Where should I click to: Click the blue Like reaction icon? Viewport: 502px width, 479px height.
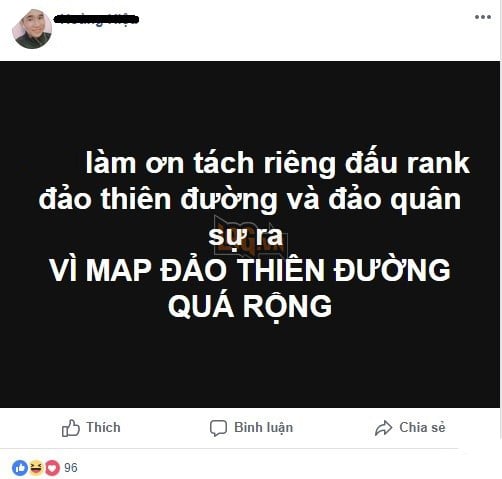point(20,468)
